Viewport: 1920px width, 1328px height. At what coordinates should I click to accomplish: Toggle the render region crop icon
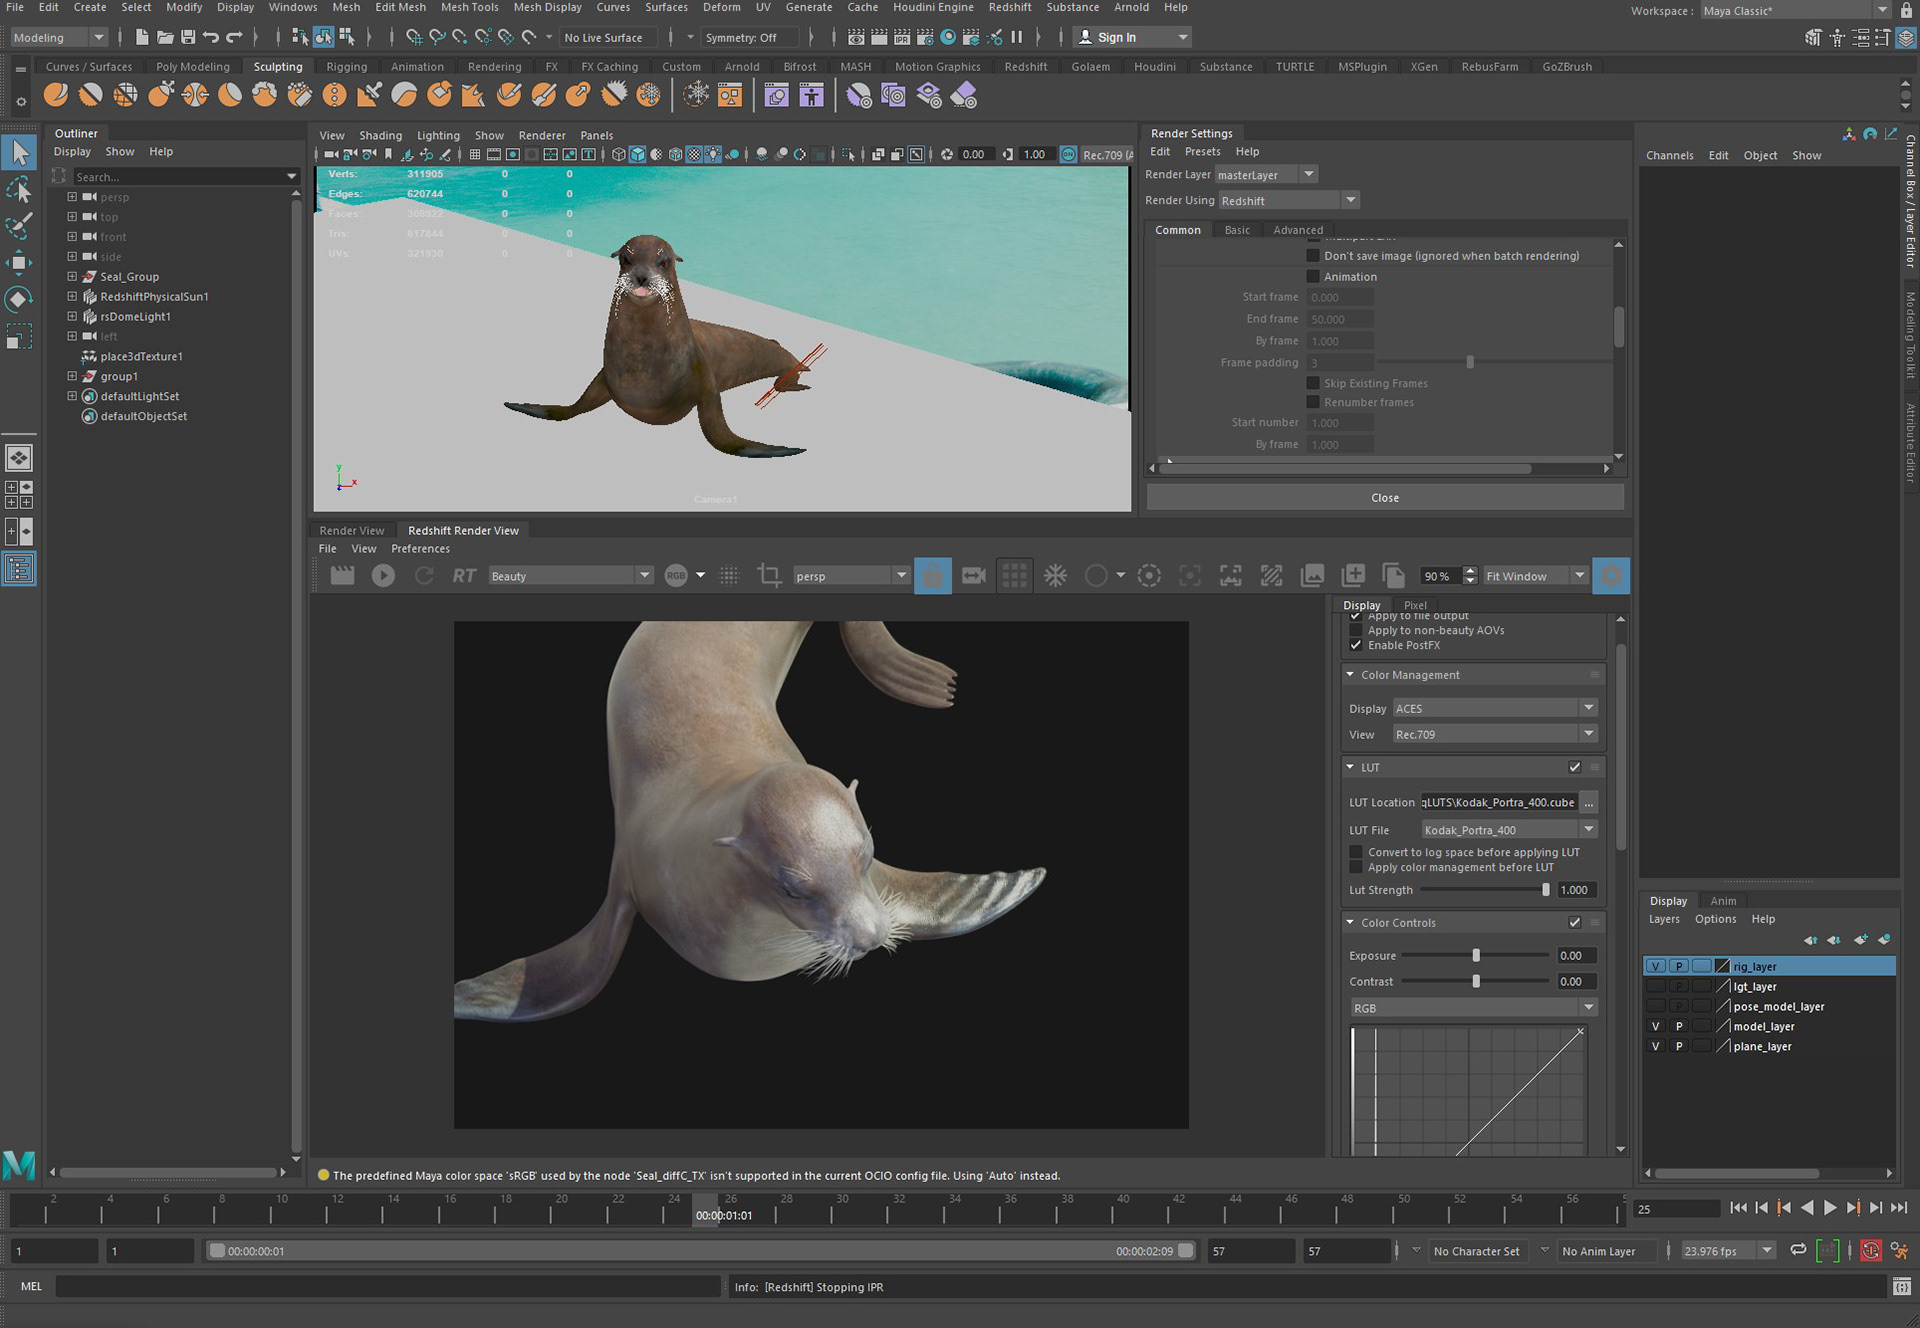[769, 575]
